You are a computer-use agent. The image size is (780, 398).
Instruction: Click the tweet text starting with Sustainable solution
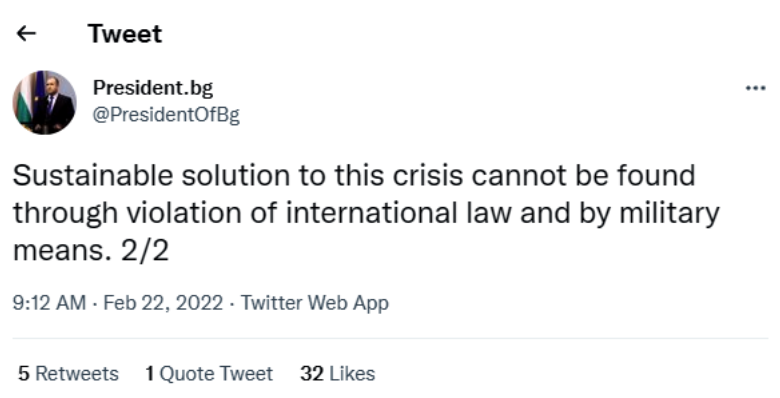[x=366, y=213]
